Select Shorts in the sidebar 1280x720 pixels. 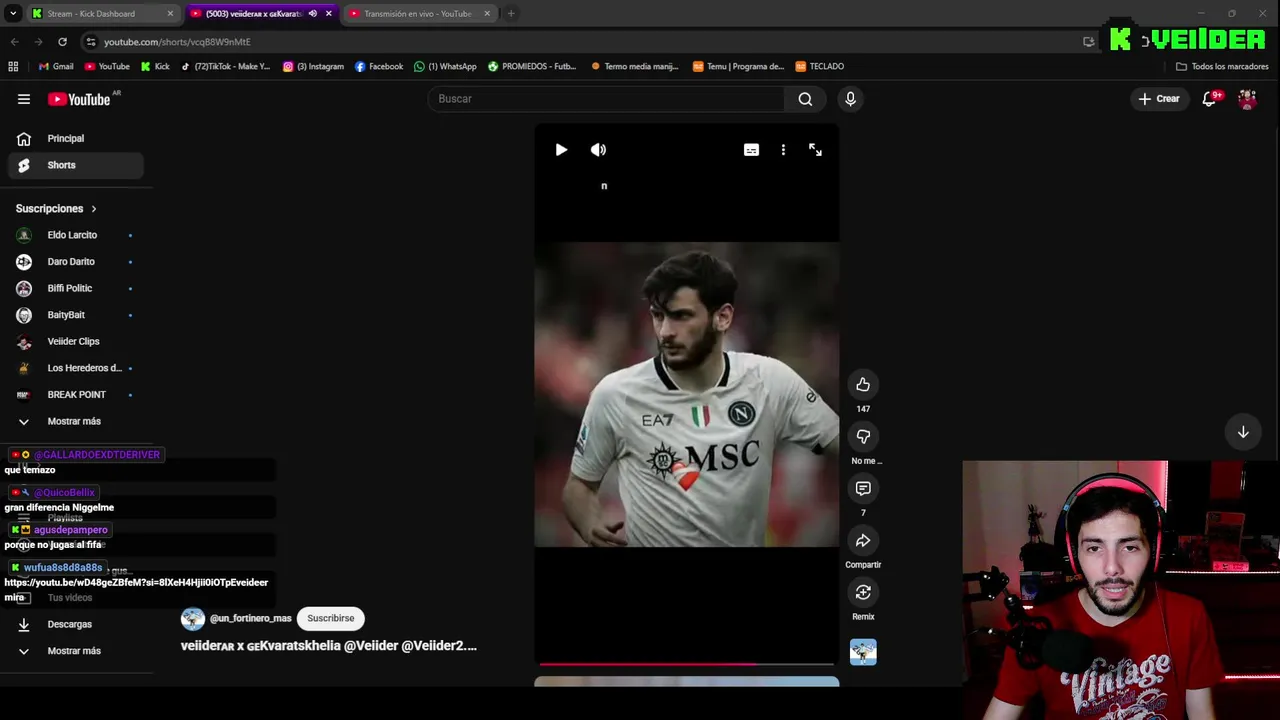click(x=76, y=165)
